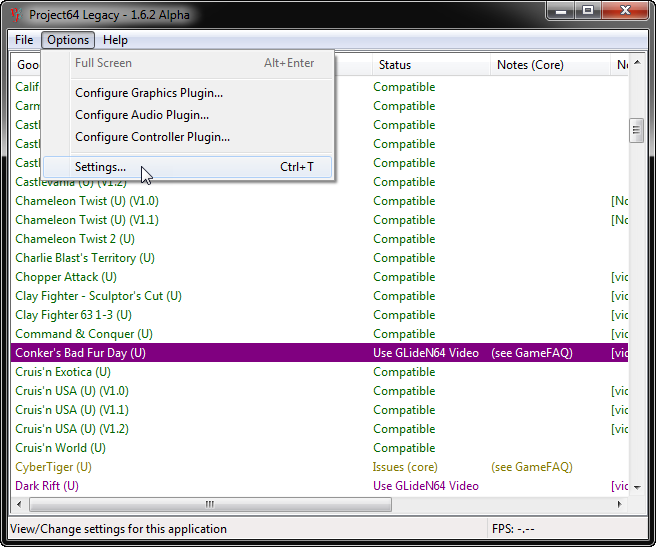Minimize the Project64 window
This screenshot has width=656, height=547.
click(x=561, y=11)
